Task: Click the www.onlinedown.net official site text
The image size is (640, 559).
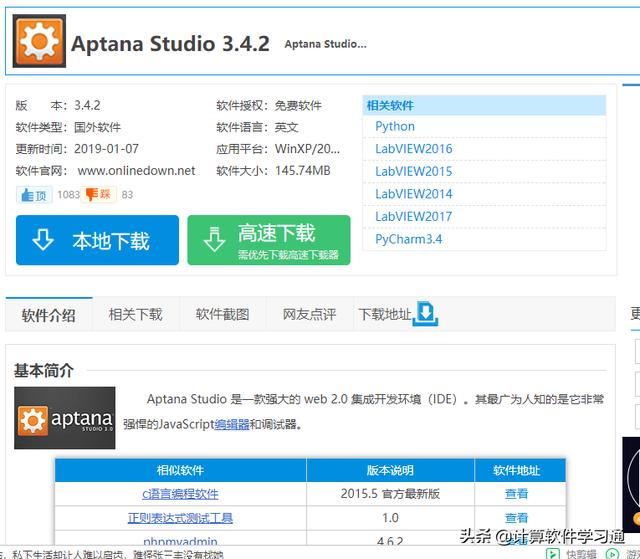Action: coord(136,171)
